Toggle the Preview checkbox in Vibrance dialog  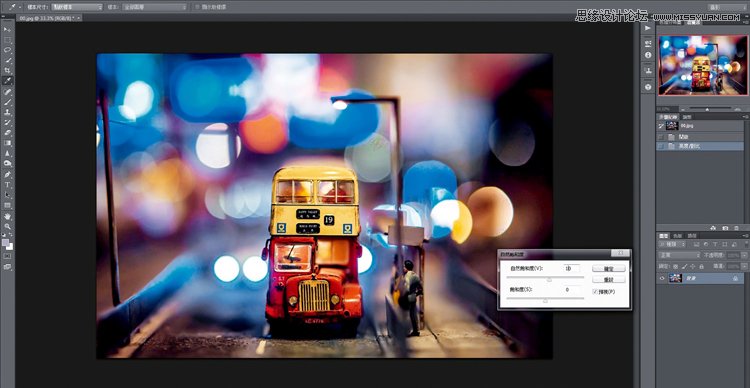(595, 291)
